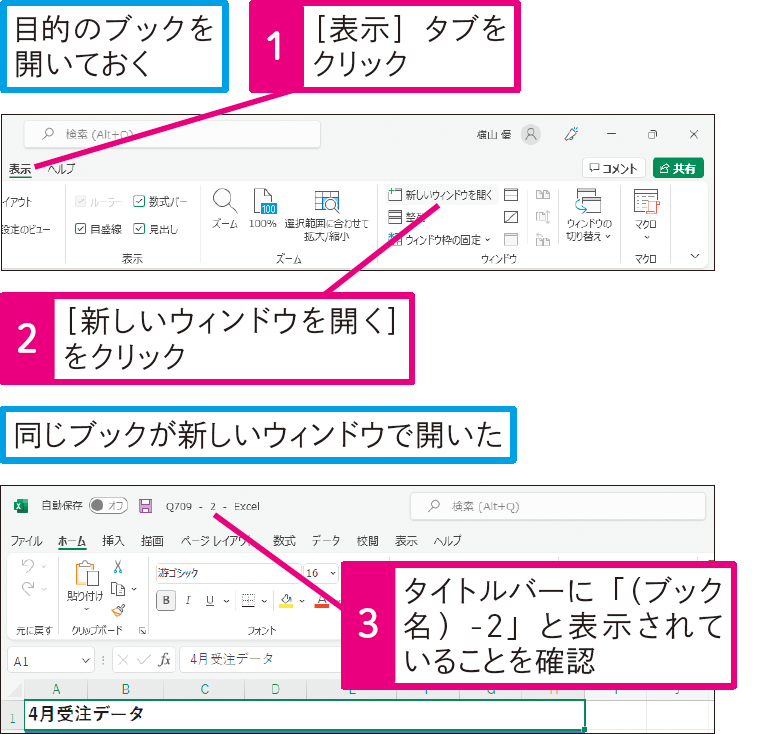
Task: Click the search box in lower window
Action: (558, 506)
